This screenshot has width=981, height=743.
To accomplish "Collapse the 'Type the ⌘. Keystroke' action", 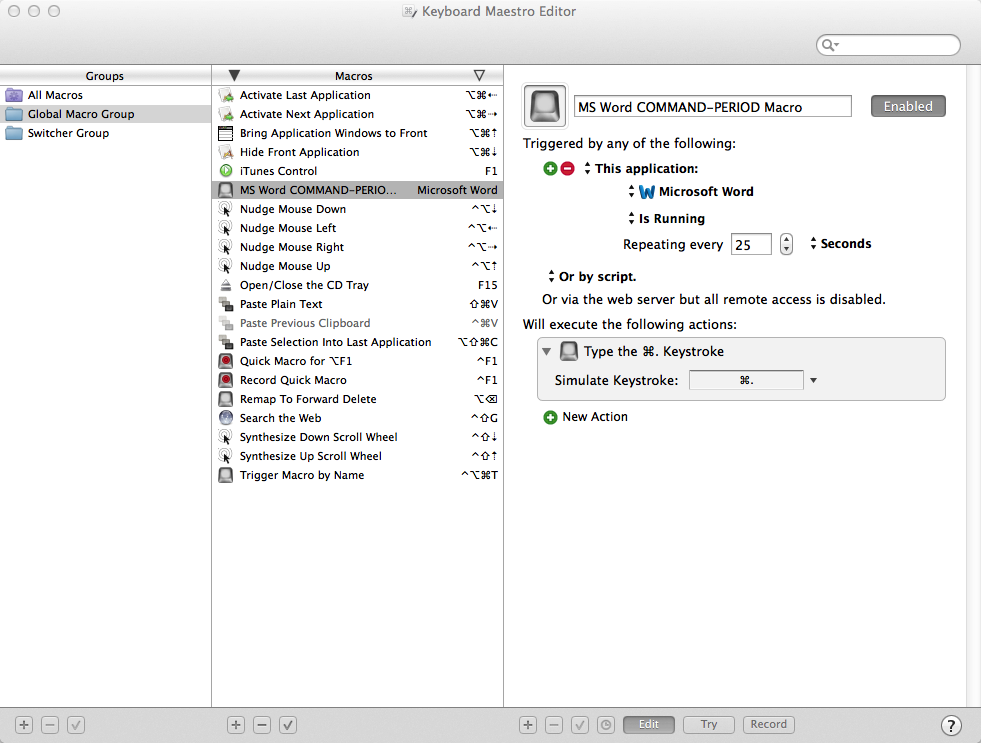I will 547,351.
